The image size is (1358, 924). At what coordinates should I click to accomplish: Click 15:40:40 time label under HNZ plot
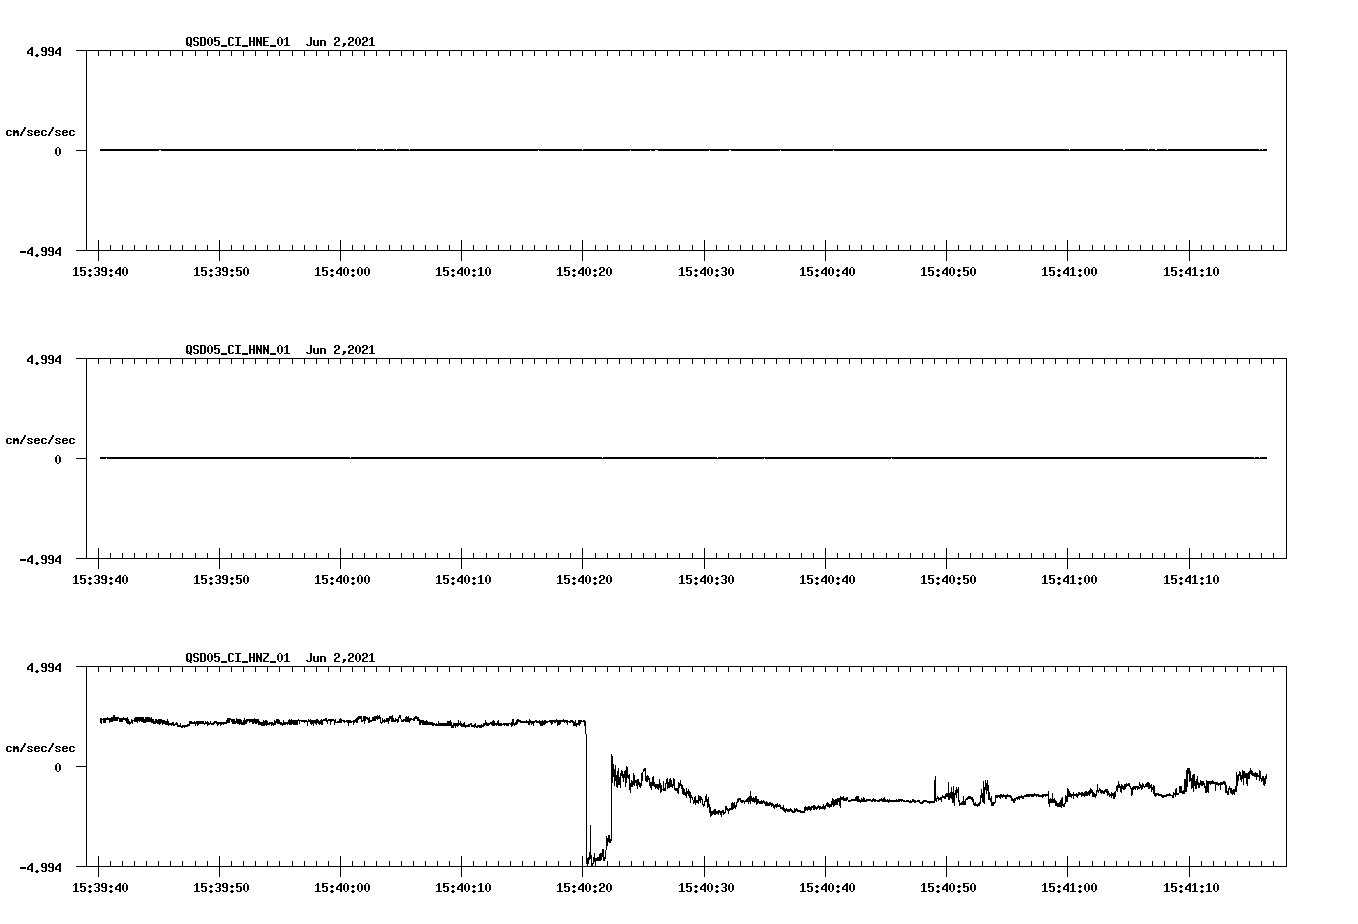[x=827, y=887]
